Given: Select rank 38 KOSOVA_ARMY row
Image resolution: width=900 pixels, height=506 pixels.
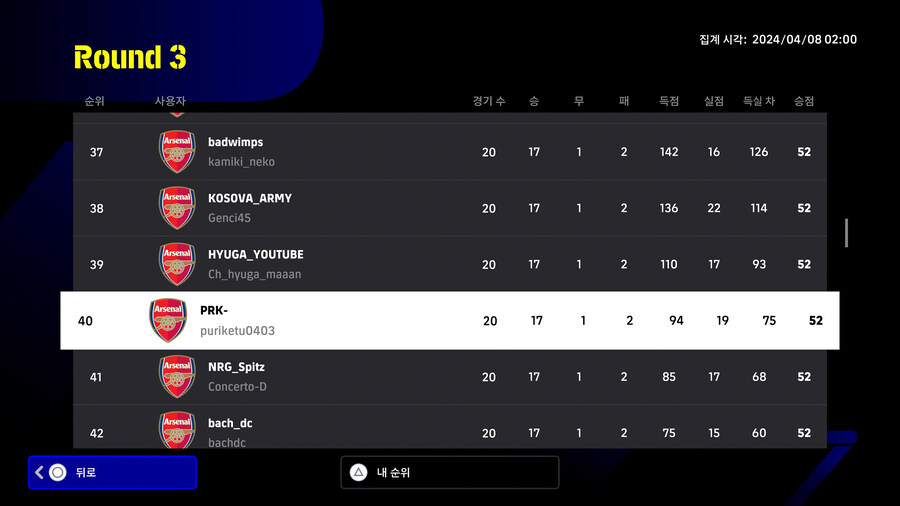Looking at the screenshot, I should click(450, 208).
